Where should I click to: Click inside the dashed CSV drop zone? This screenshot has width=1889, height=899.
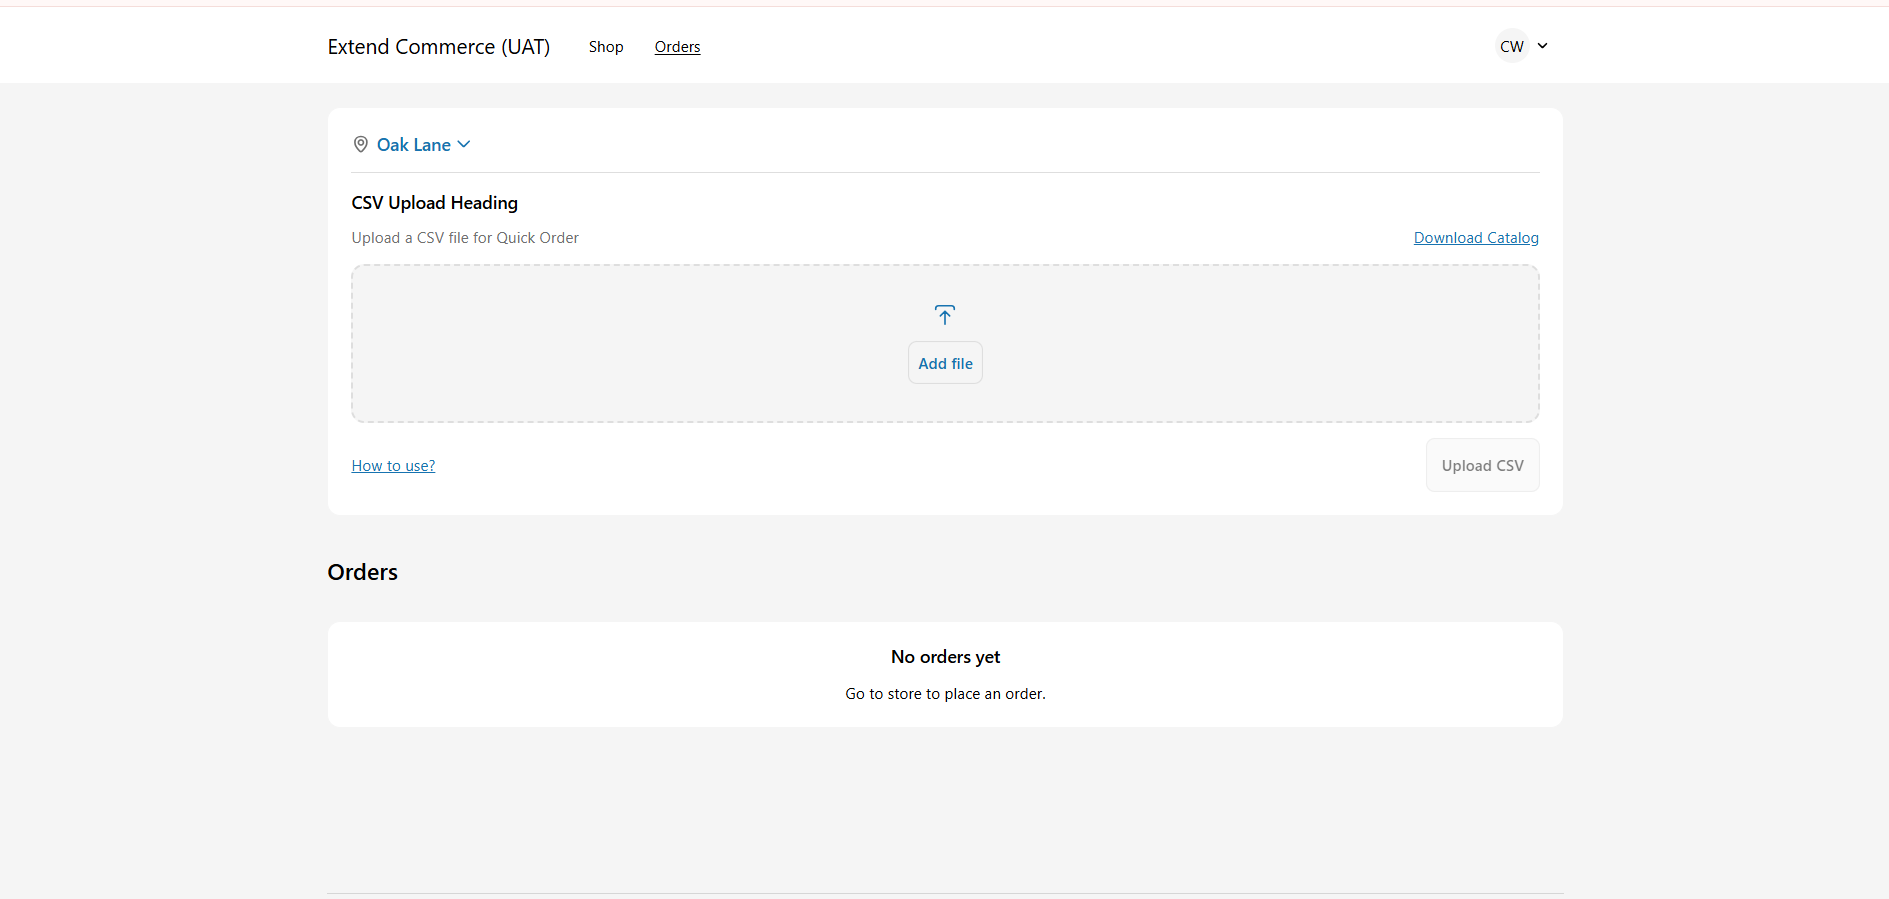(945, 343)
